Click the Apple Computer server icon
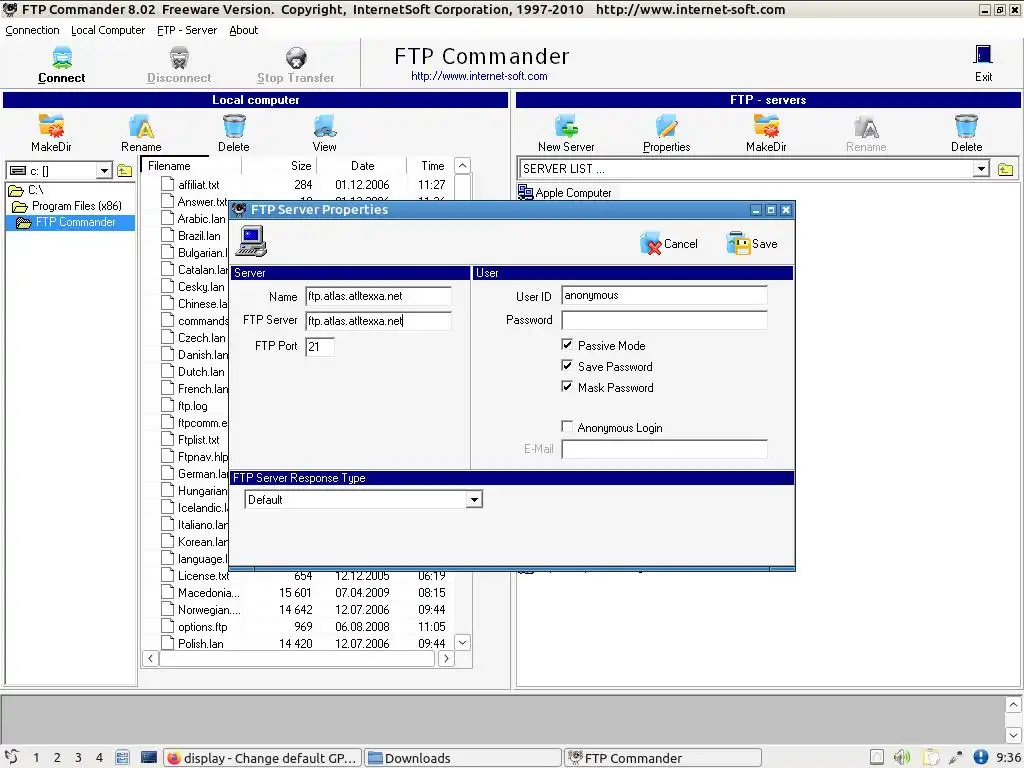Viewport: 1024px width, 768px height. 525,192
